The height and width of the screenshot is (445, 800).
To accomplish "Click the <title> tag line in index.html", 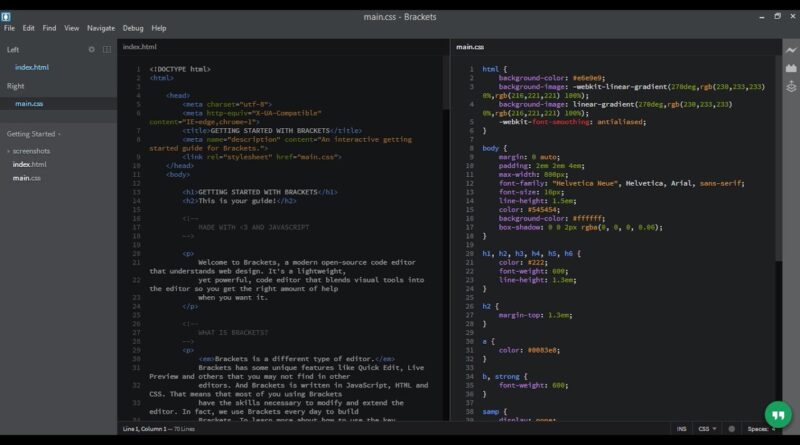I will [x=272, y=131].
